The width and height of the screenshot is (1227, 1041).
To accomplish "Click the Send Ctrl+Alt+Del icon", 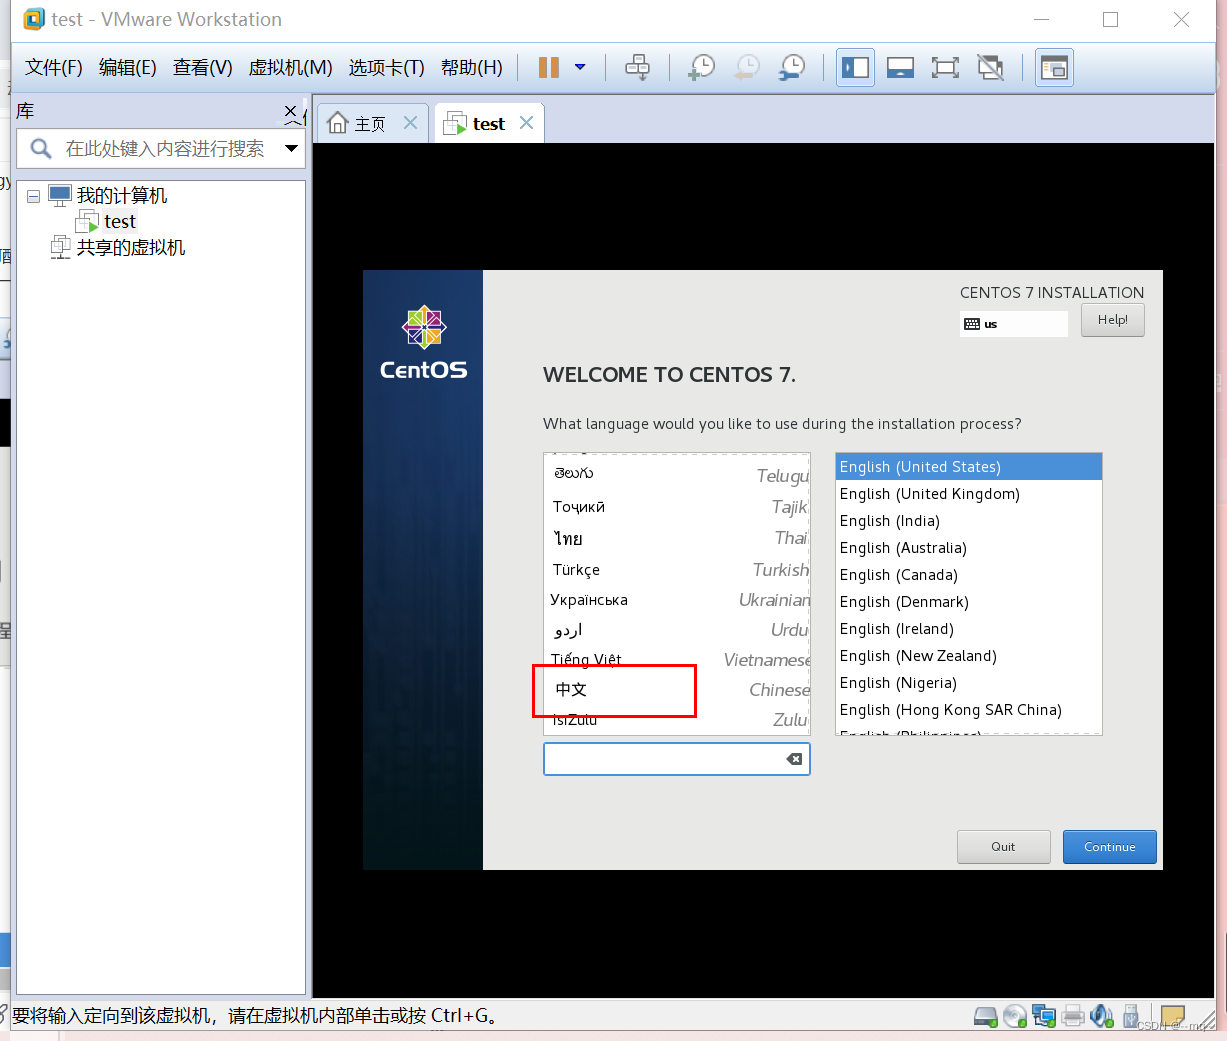I will pos(637,67).
